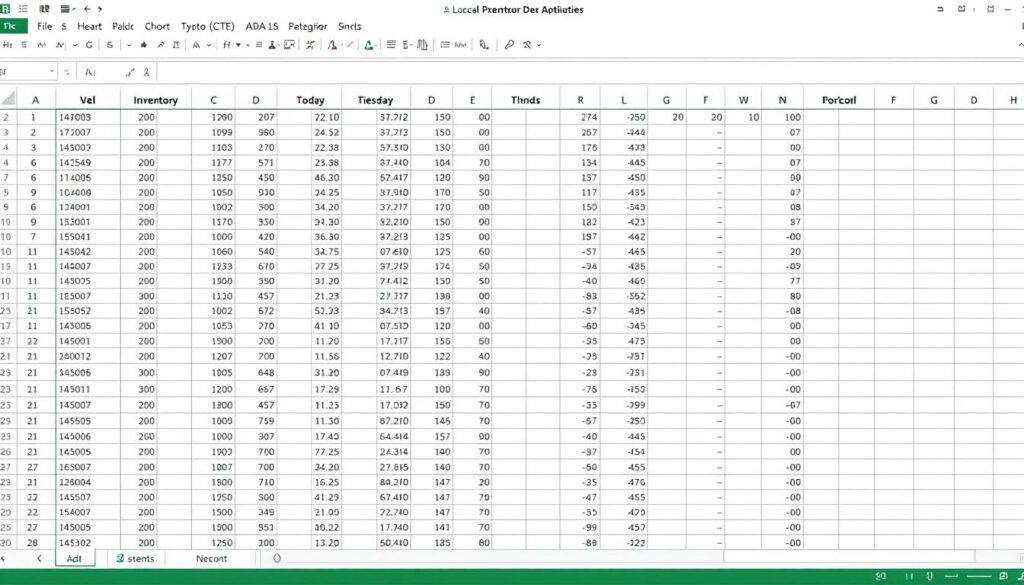
Task: Switch to the Necont sheet tab
Action: (x=212, y=558)
